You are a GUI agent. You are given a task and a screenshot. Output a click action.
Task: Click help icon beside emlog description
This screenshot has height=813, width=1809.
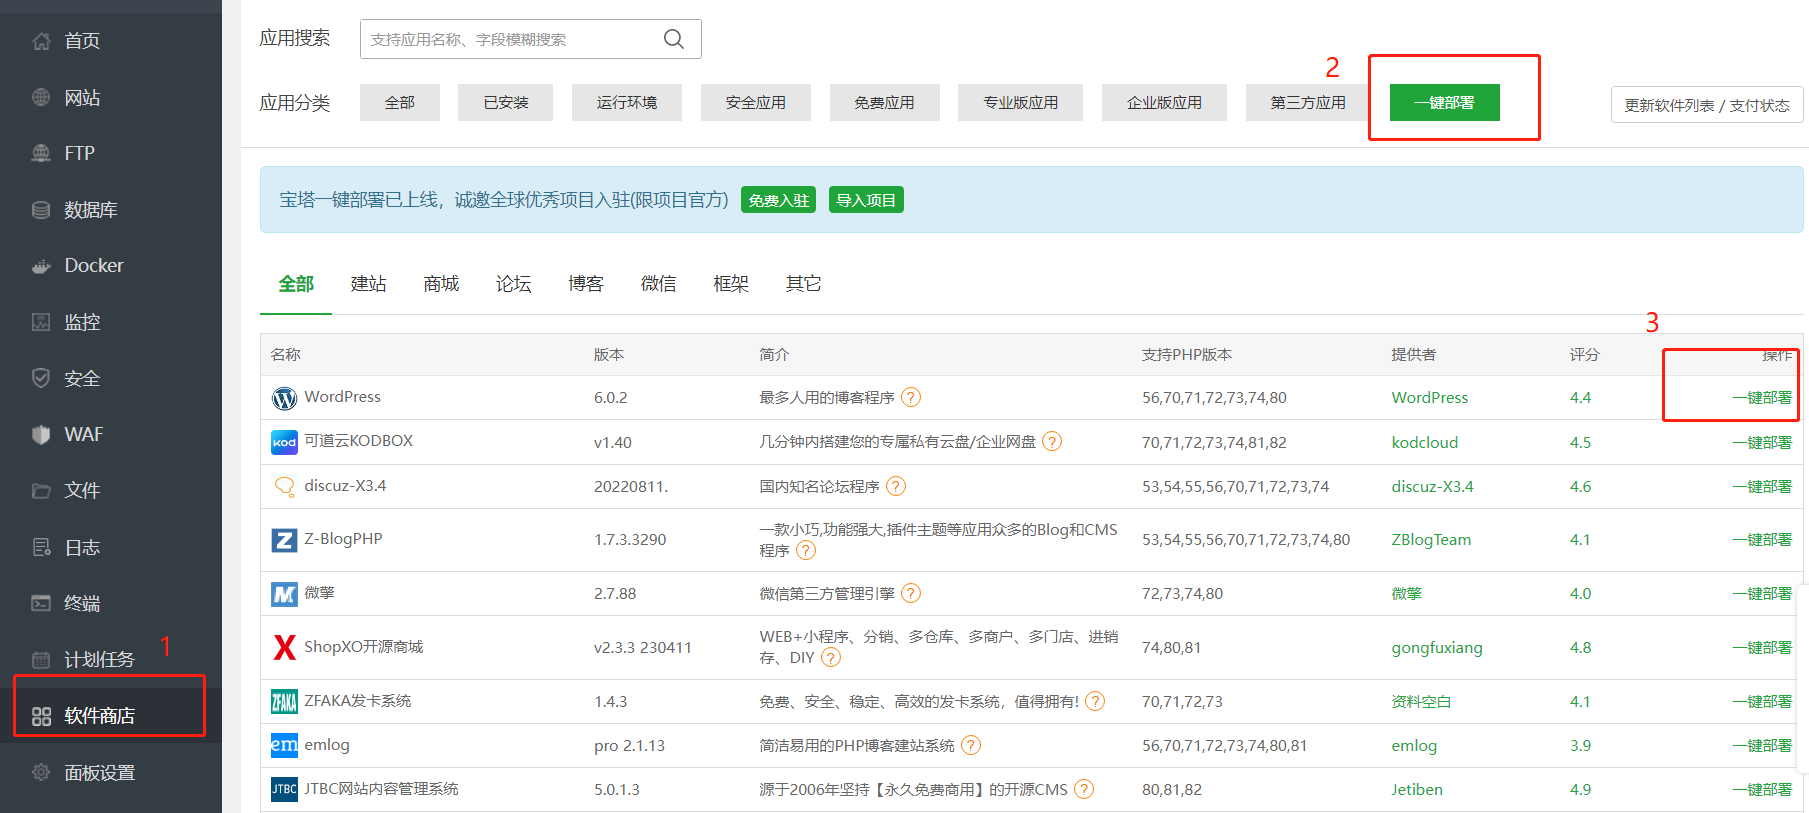[x=970, y=746]
